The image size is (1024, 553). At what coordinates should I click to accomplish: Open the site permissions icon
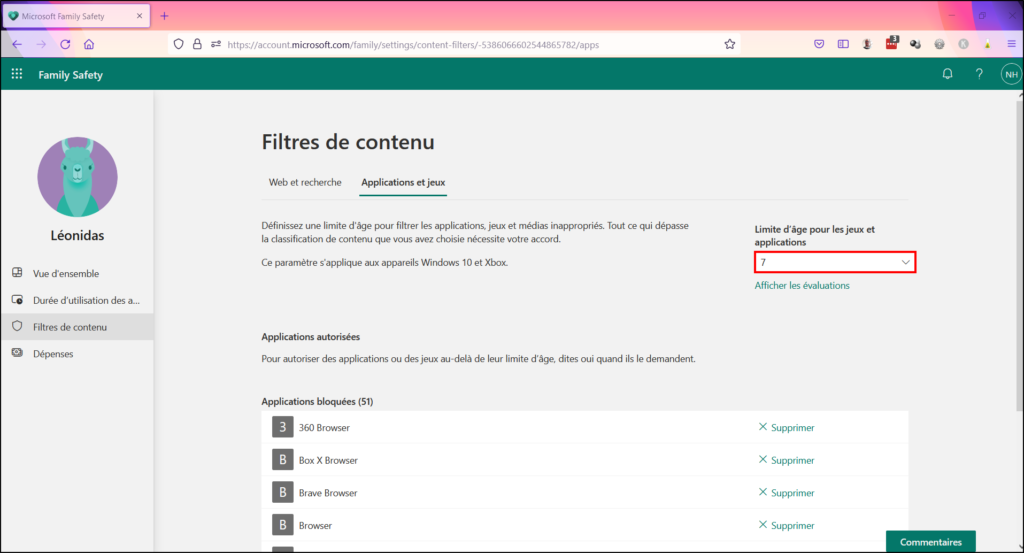216,44
